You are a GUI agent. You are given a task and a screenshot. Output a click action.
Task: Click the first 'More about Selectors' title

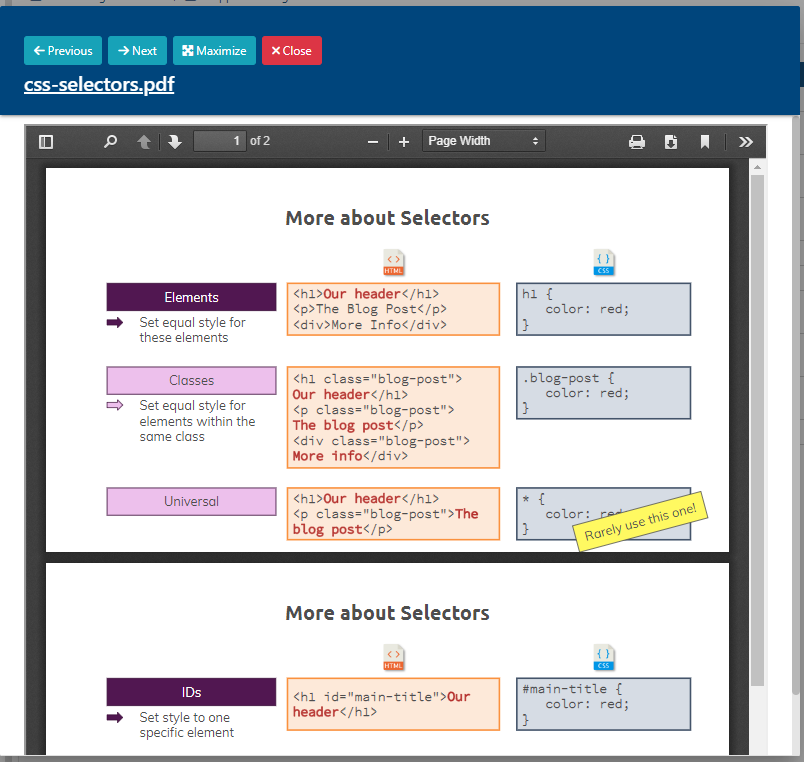(x=388, y=218)
